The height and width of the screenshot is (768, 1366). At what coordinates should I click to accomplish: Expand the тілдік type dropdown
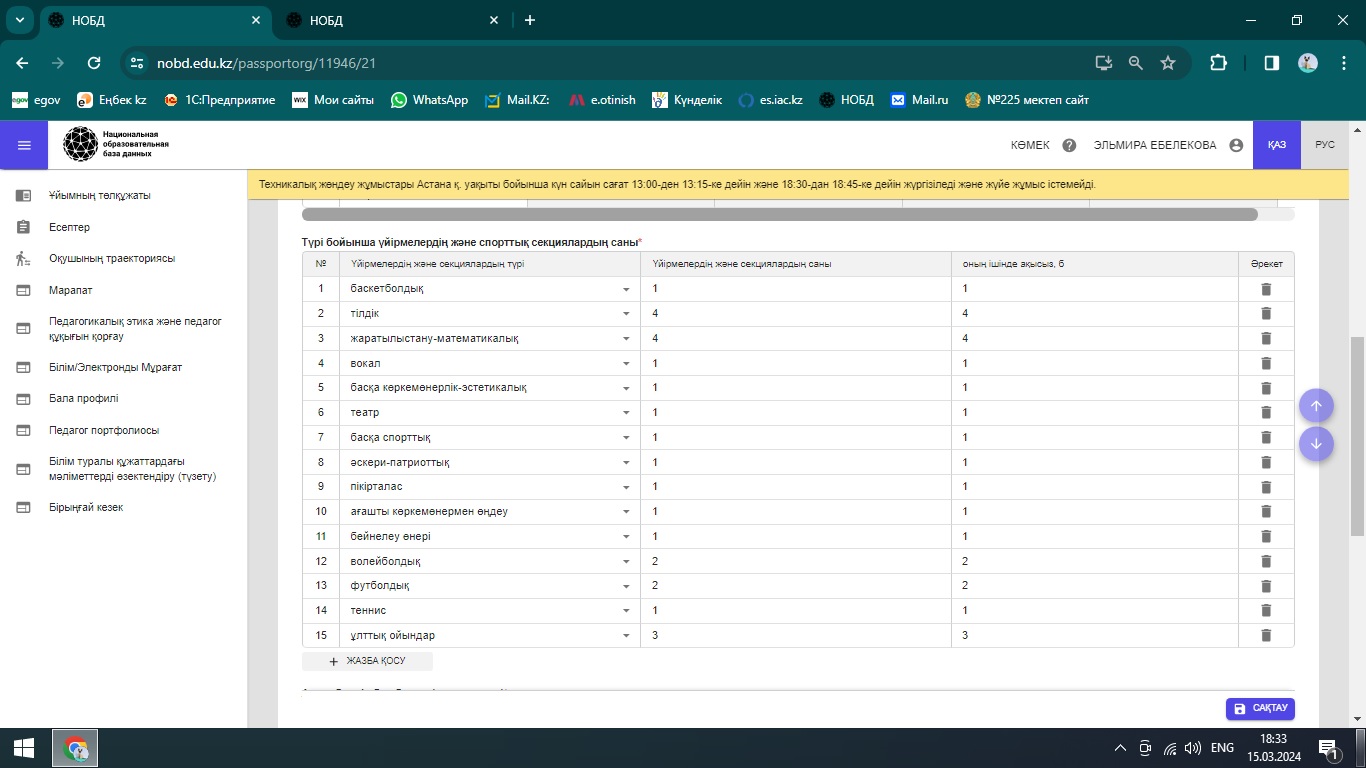tap(626, 314)
